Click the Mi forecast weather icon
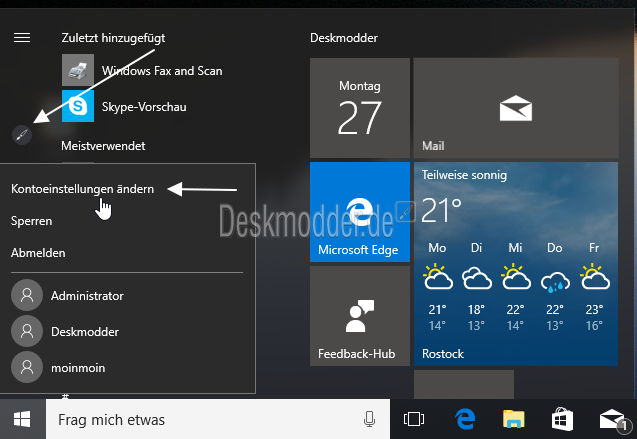Image resolution: width=637 pixels, height=439 pixels. (516, 277)
